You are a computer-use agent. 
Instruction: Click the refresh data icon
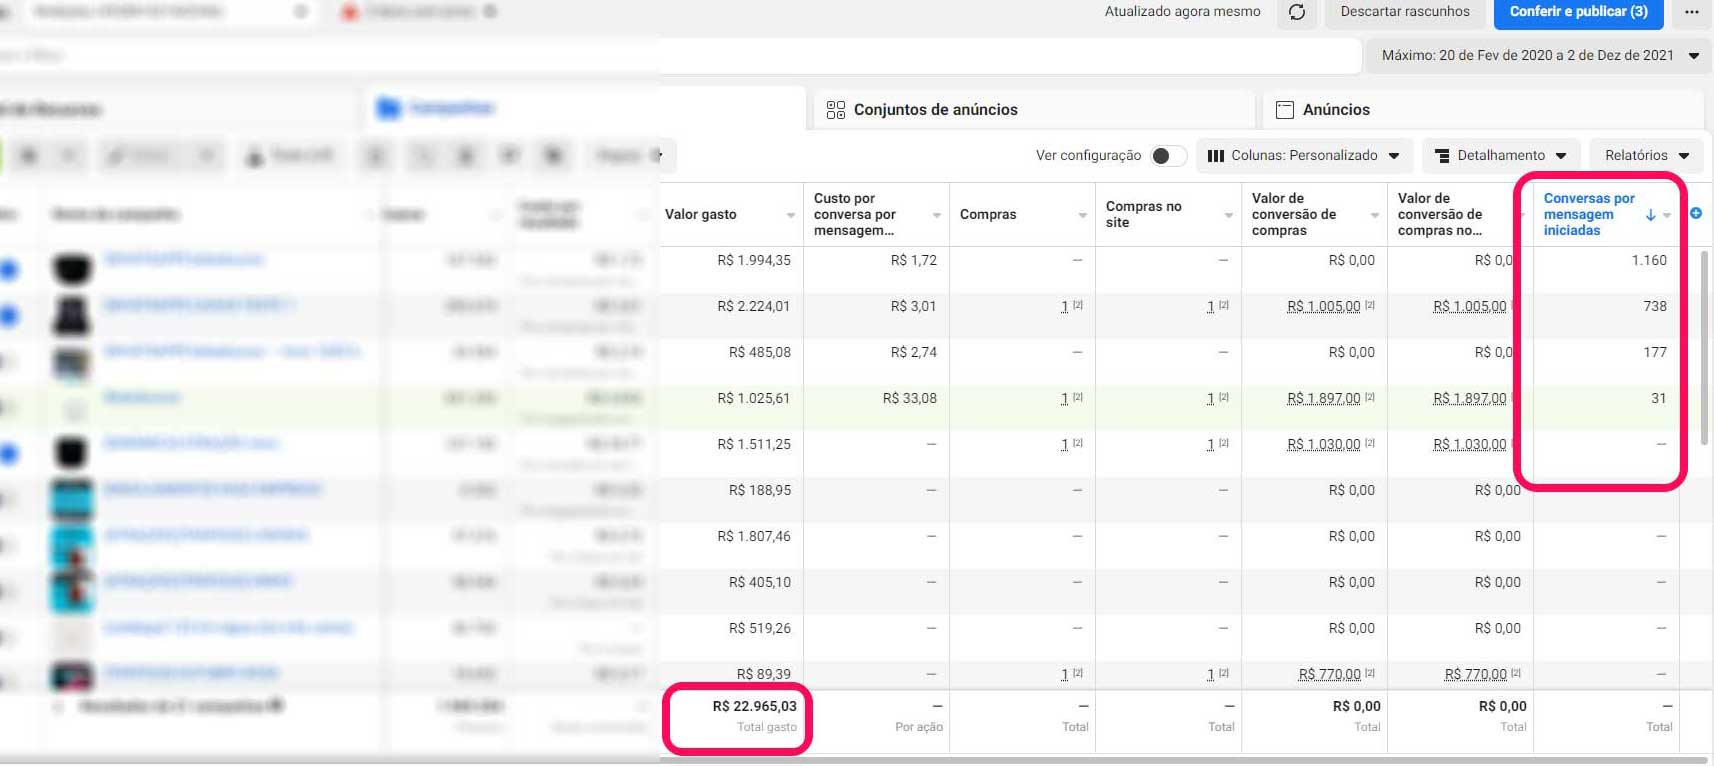point(1297,12)
